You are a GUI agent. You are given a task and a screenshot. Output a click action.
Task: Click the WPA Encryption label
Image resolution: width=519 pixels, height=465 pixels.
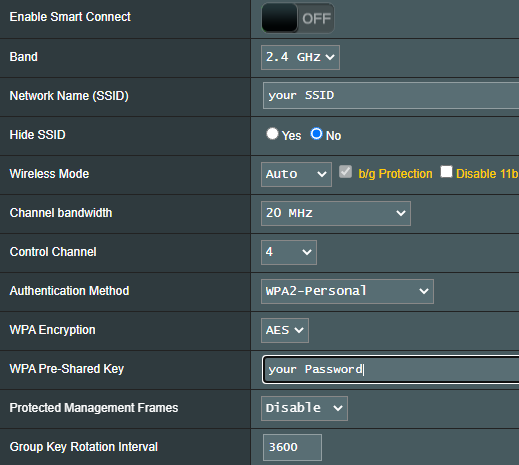(52, 330)
